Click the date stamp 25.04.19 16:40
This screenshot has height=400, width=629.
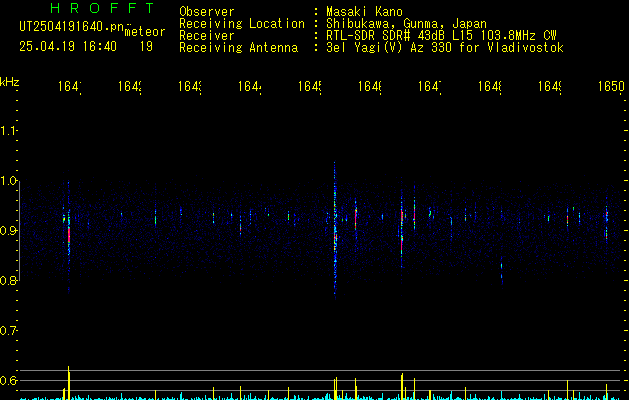pos(68,47)
